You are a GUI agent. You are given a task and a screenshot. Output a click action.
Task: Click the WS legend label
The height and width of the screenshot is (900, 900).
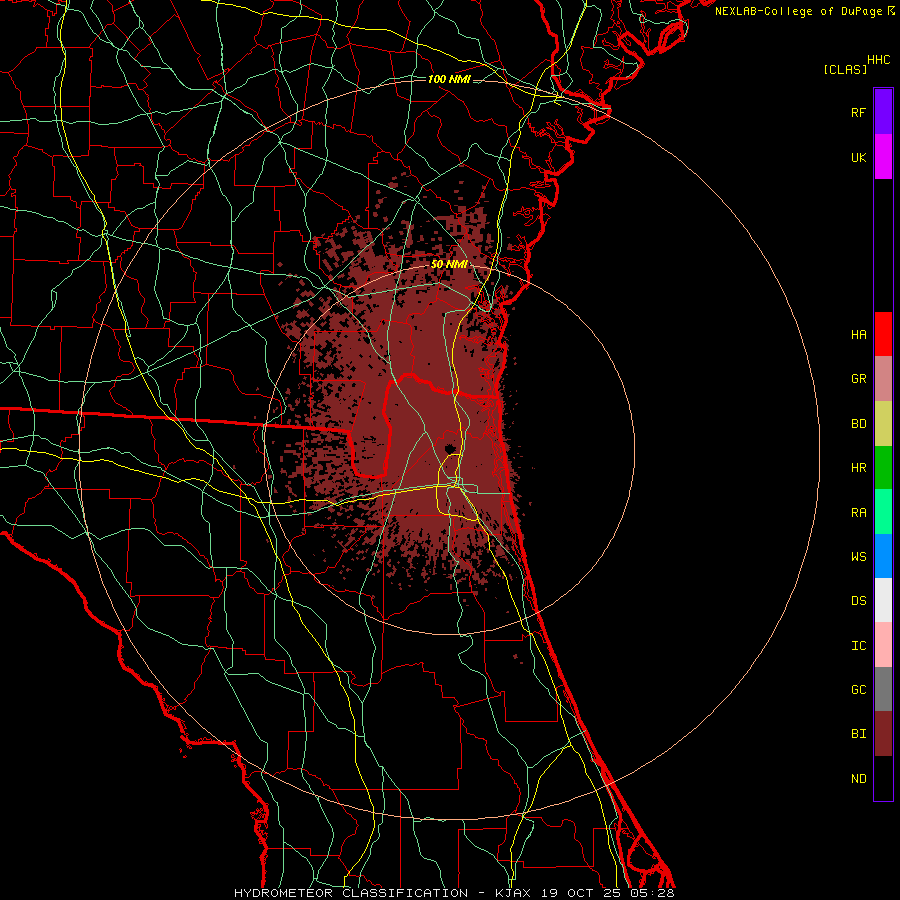point(858,557)
